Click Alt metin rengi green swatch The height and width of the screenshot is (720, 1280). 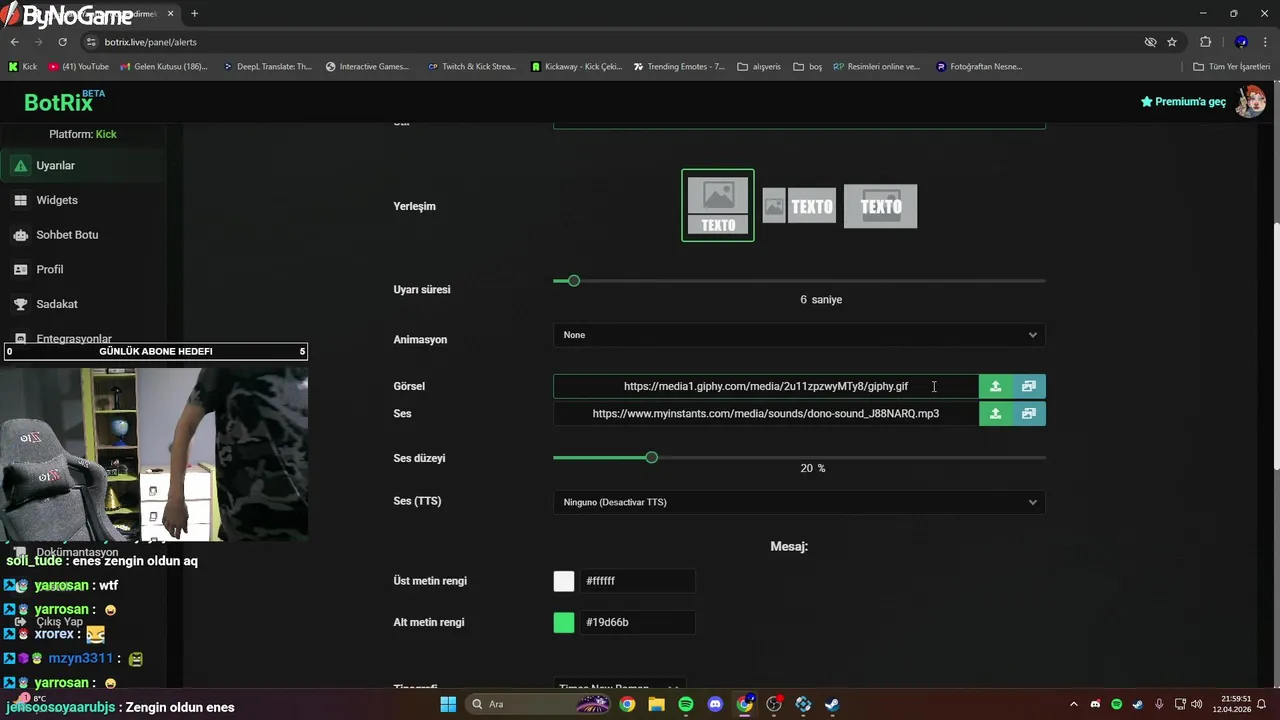(x=564, y=622)
